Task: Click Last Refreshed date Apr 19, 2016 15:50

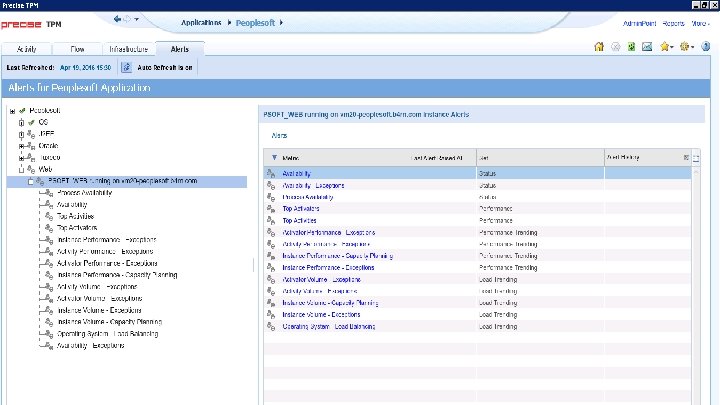Action: coord(85,68)
